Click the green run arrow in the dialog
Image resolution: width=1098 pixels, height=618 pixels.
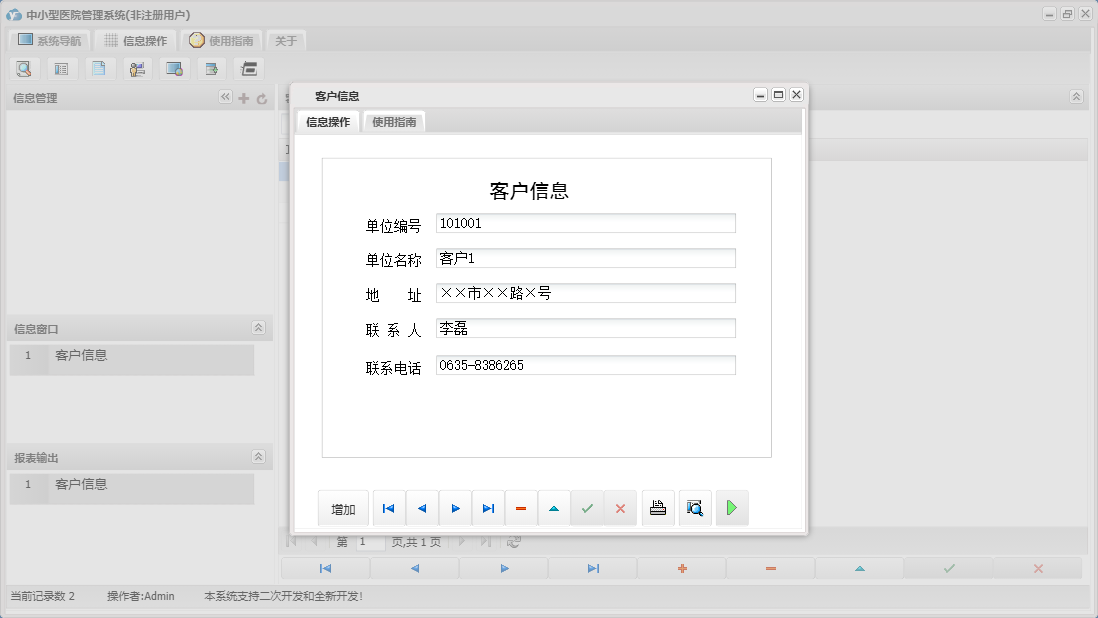click(731, 508)
